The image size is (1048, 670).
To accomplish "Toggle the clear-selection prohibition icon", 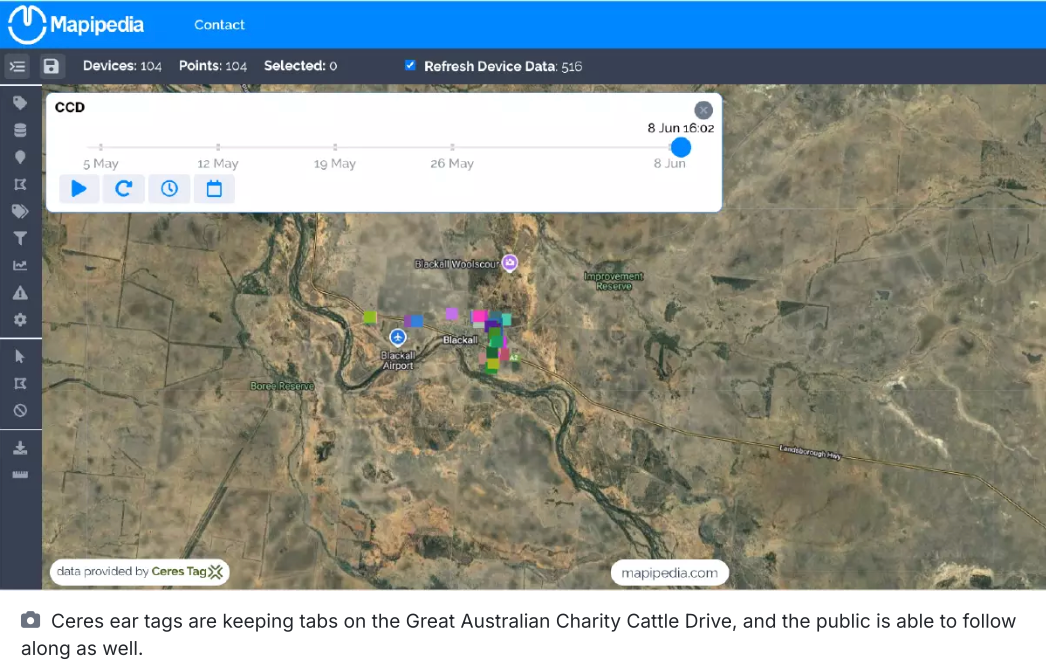I will 21,410.
